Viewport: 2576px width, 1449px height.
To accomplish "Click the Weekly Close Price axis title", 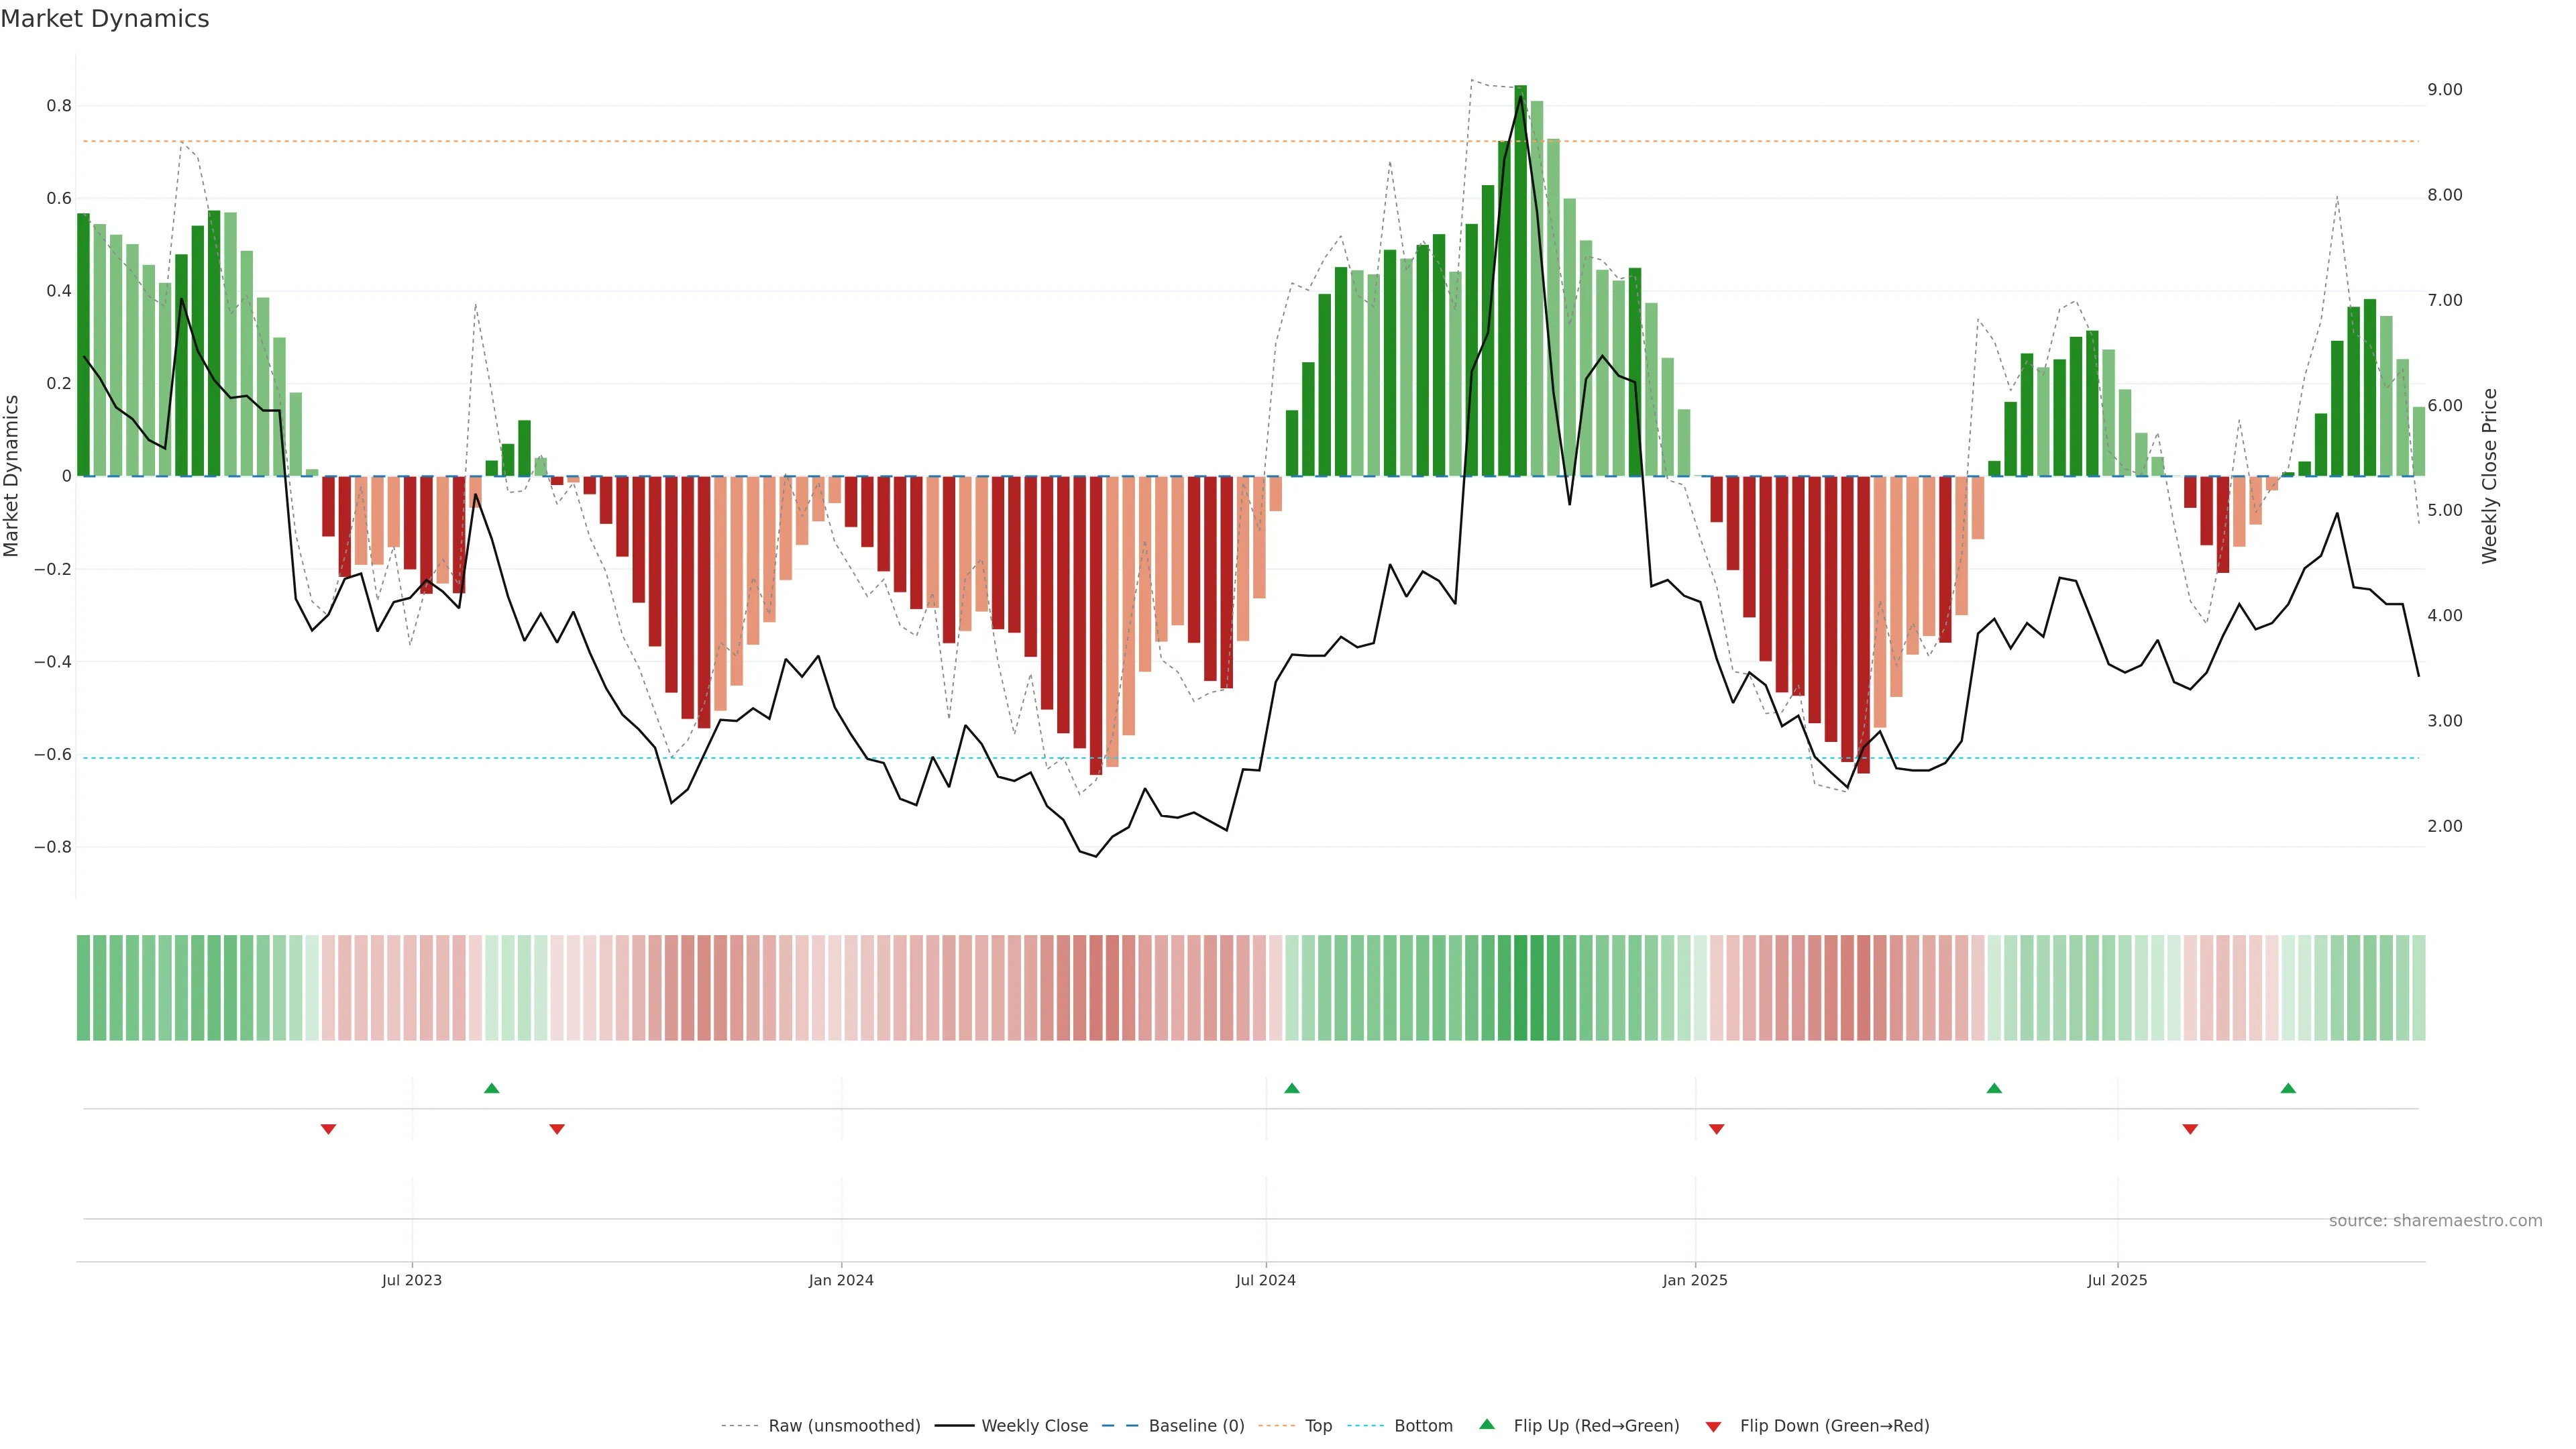I will [x=2489, y=476].
